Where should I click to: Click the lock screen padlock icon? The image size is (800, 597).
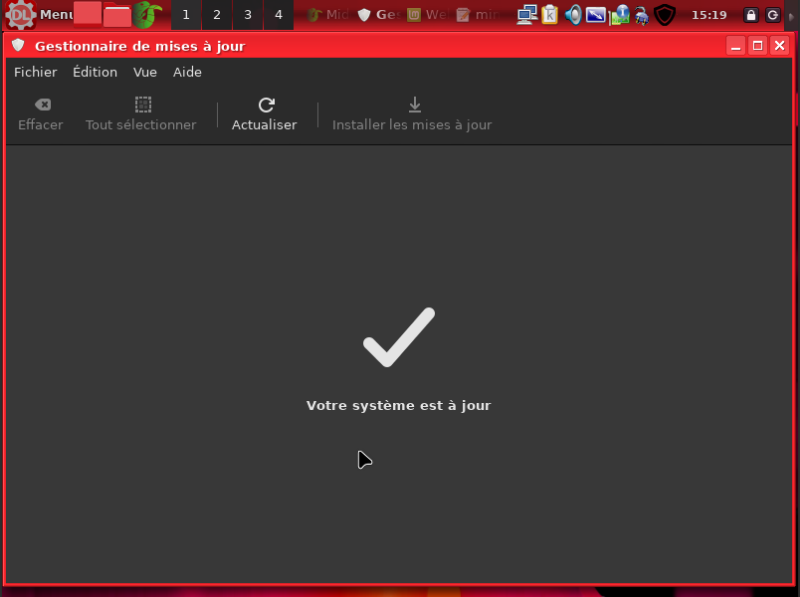point(751,15)
